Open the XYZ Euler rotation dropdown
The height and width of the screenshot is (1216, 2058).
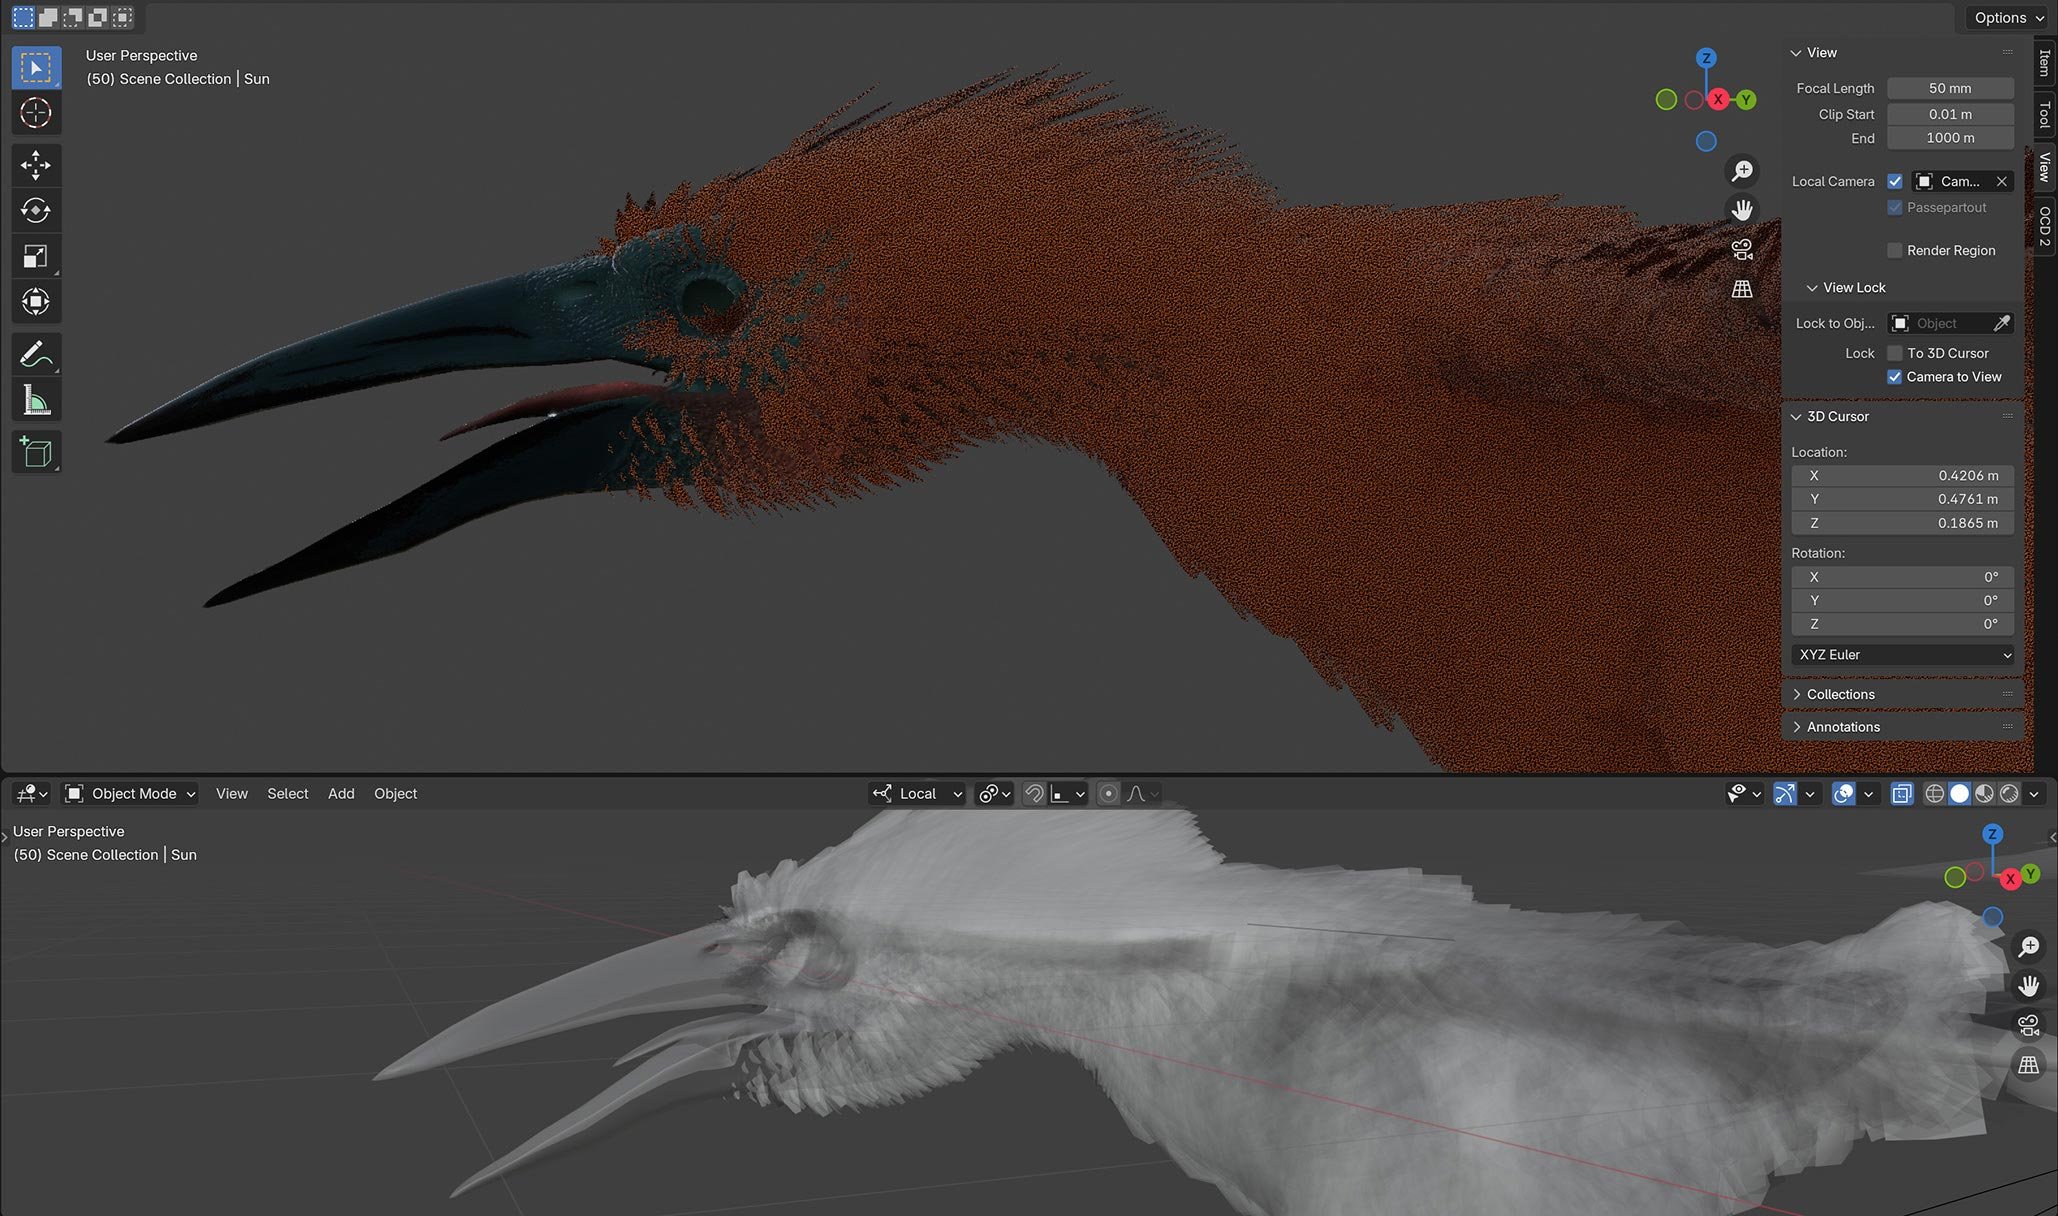click(x=1902, y=655)
